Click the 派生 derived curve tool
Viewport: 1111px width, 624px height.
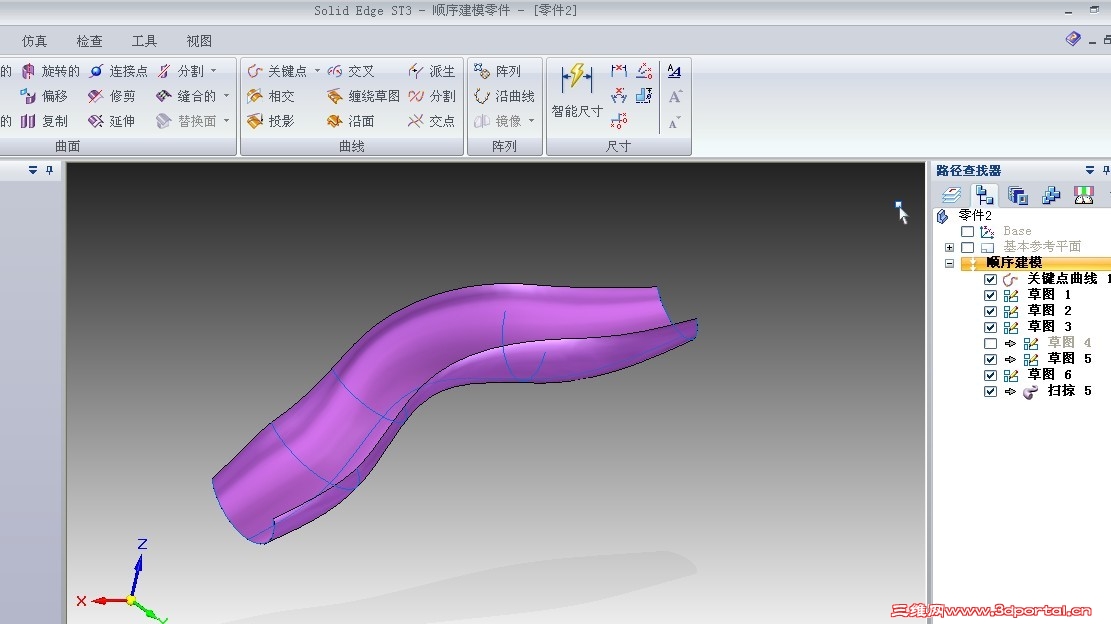[x=432, y=71]
